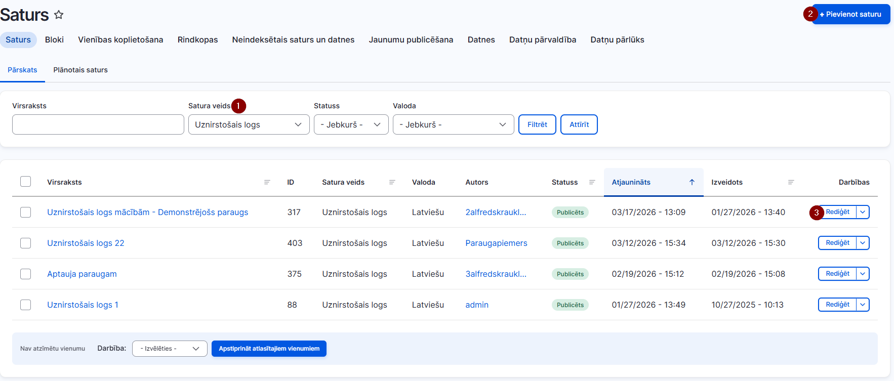Click date 01/27/2026 - 13:49 cell

648,305
